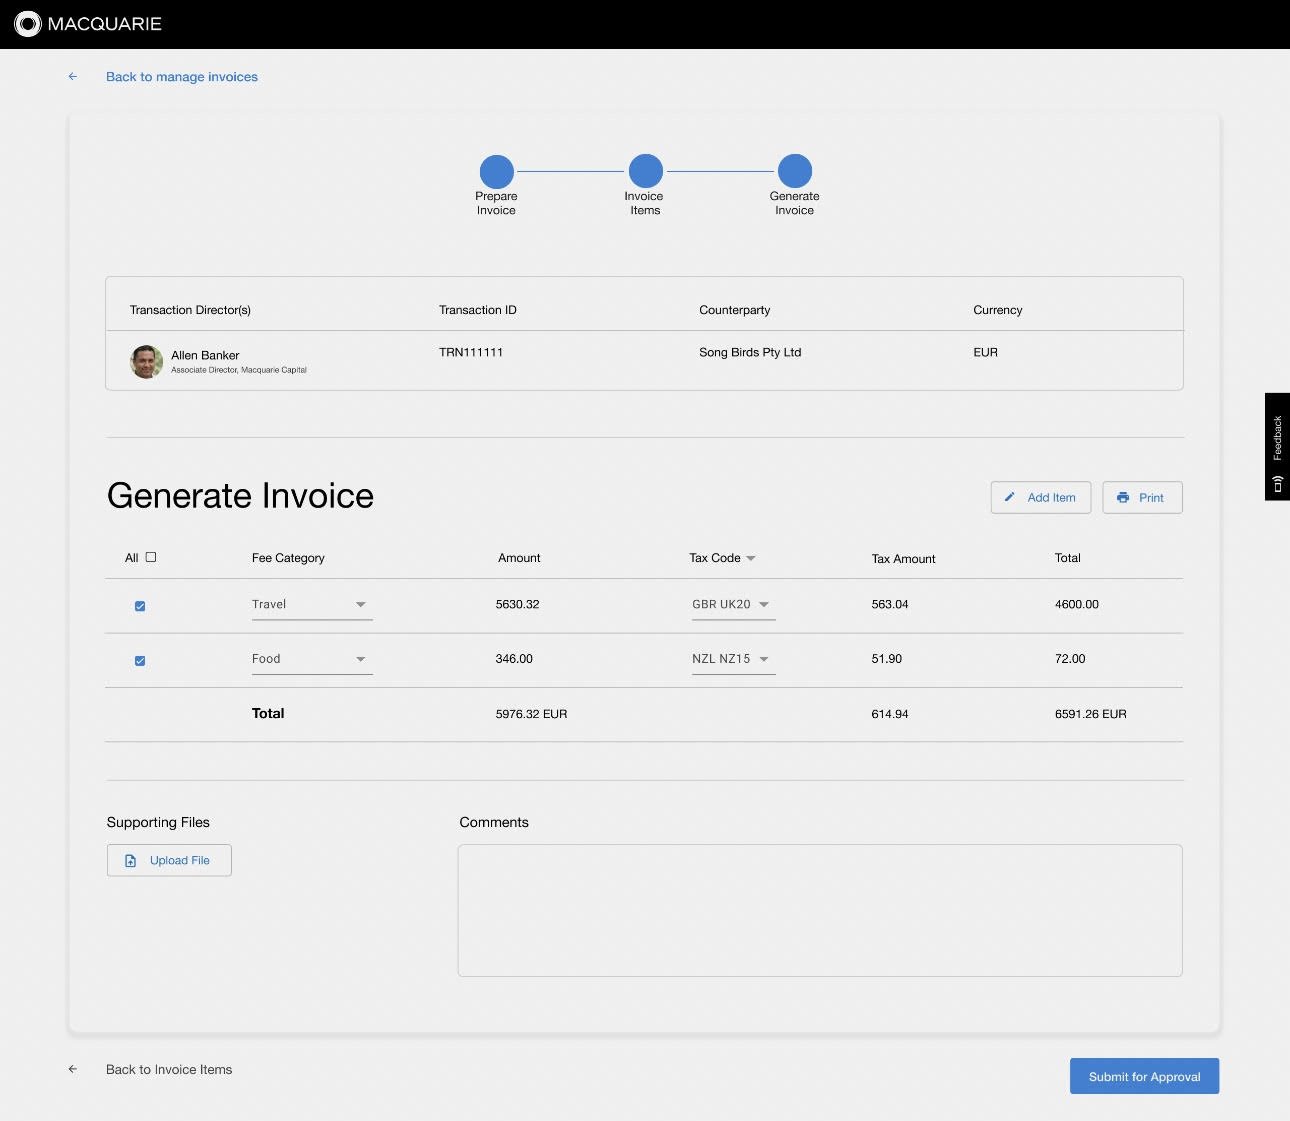Open the GBR UK20 tax code dropdown
1290x1121 pixels.
733,605
